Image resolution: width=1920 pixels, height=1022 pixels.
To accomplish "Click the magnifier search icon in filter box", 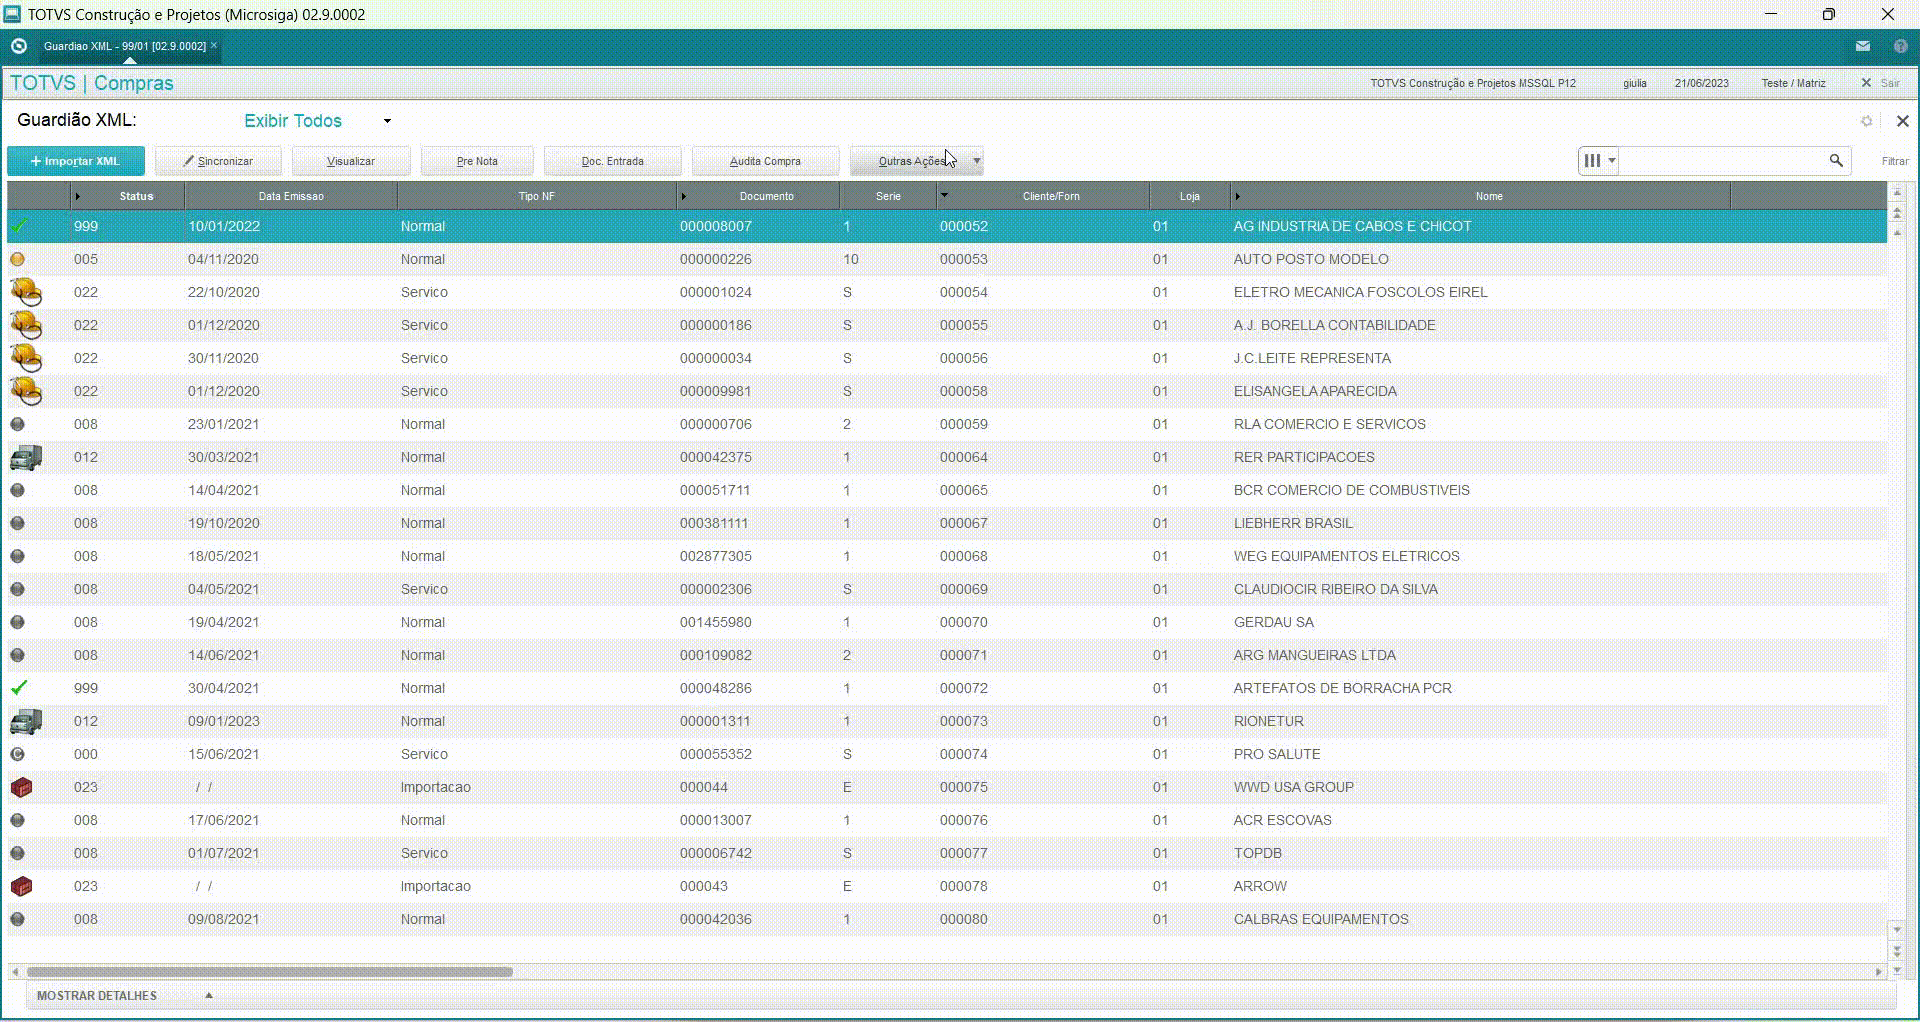I will pos(1836,160).
